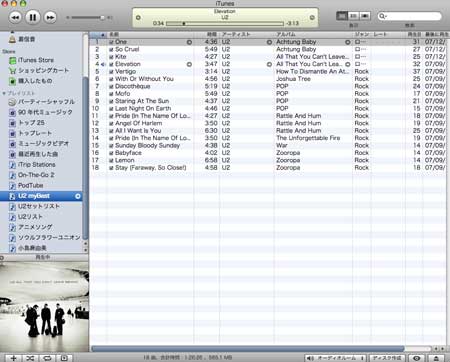
Task: Click the horizontal scrollbar below song list
Action: coord(248,349)
